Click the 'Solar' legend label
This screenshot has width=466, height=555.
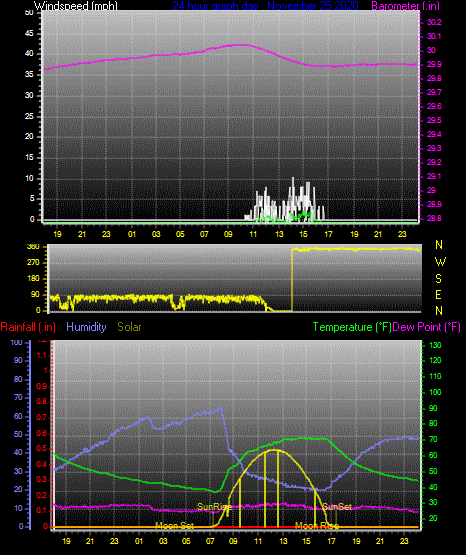129,327
